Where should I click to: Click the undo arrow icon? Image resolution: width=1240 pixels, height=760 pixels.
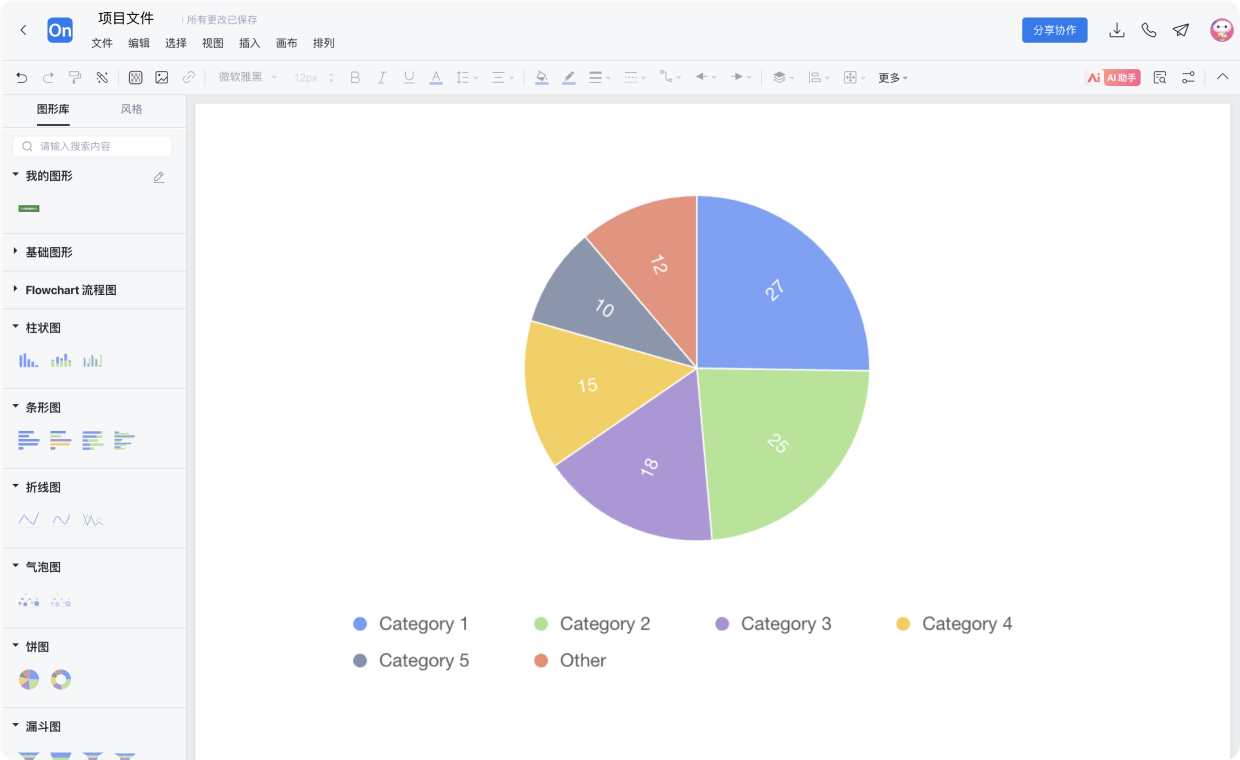coord(22,77)
